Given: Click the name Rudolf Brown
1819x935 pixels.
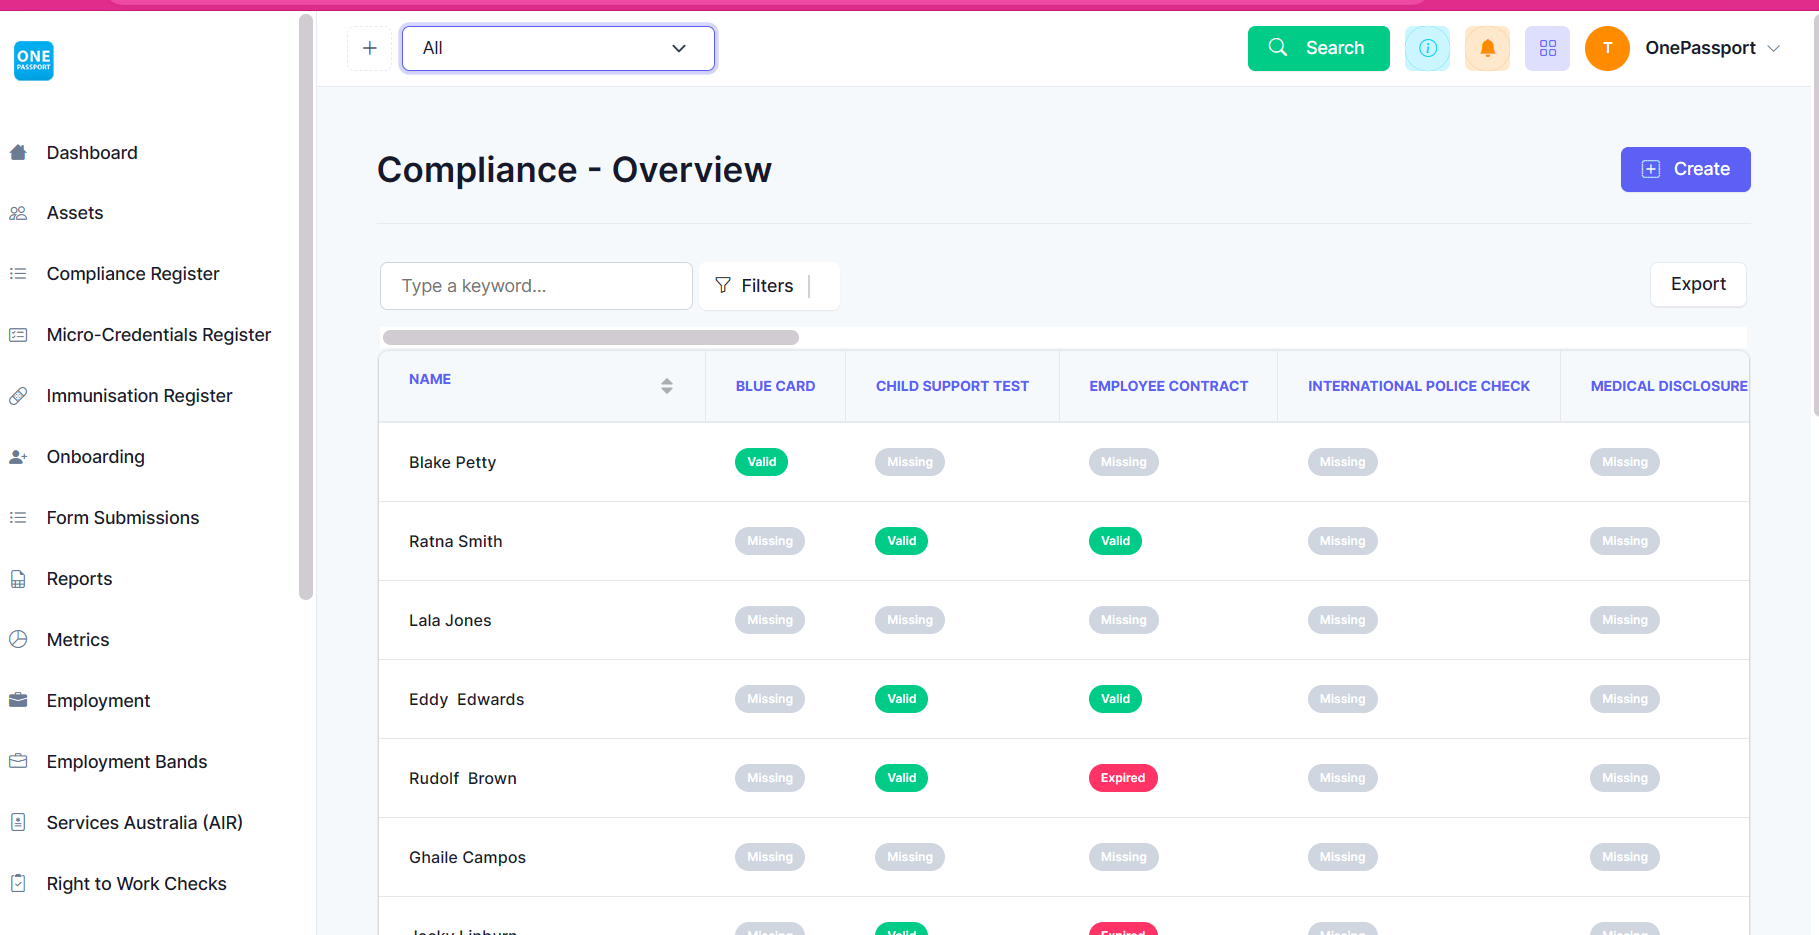Looking at the screenshot, I should (x=463, y=778).
